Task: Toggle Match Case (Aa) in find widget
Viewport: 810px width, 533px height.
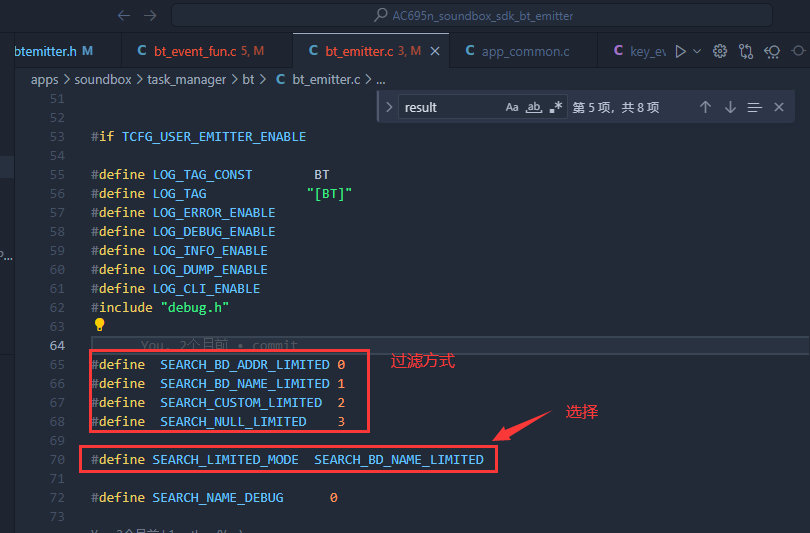Action: 511,107
